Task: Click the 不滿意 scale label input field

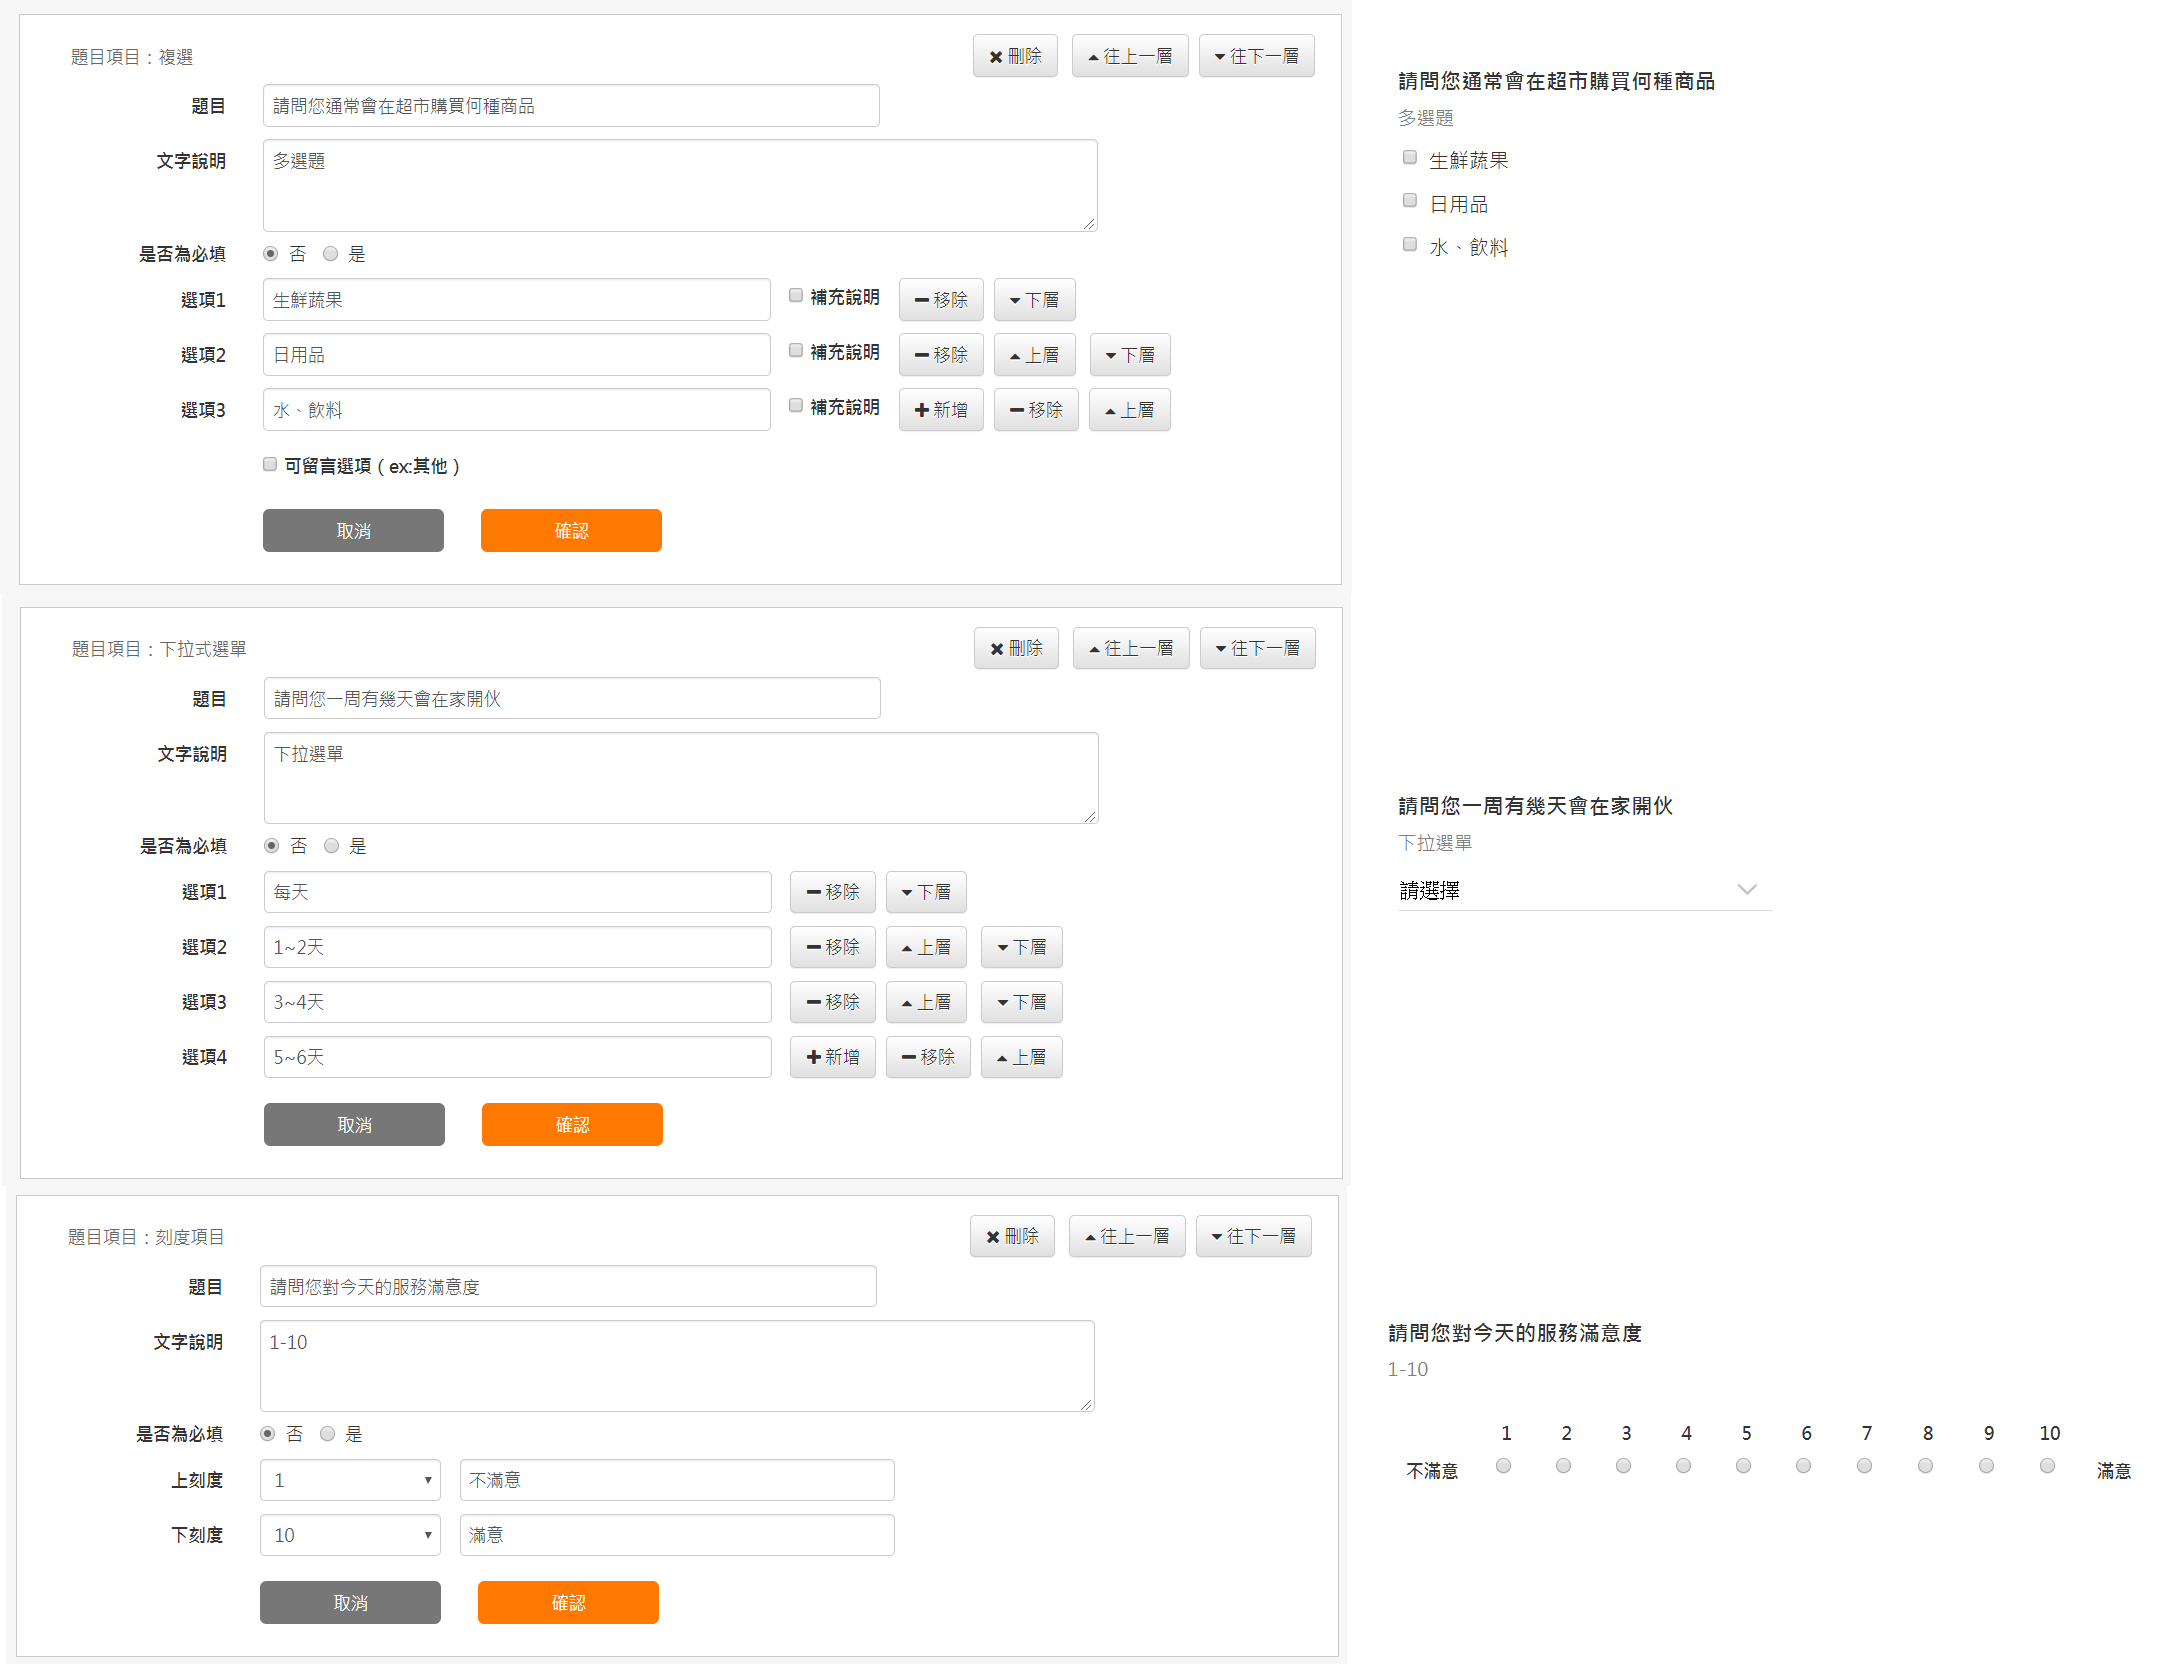Action: [x=676, y=1480]
